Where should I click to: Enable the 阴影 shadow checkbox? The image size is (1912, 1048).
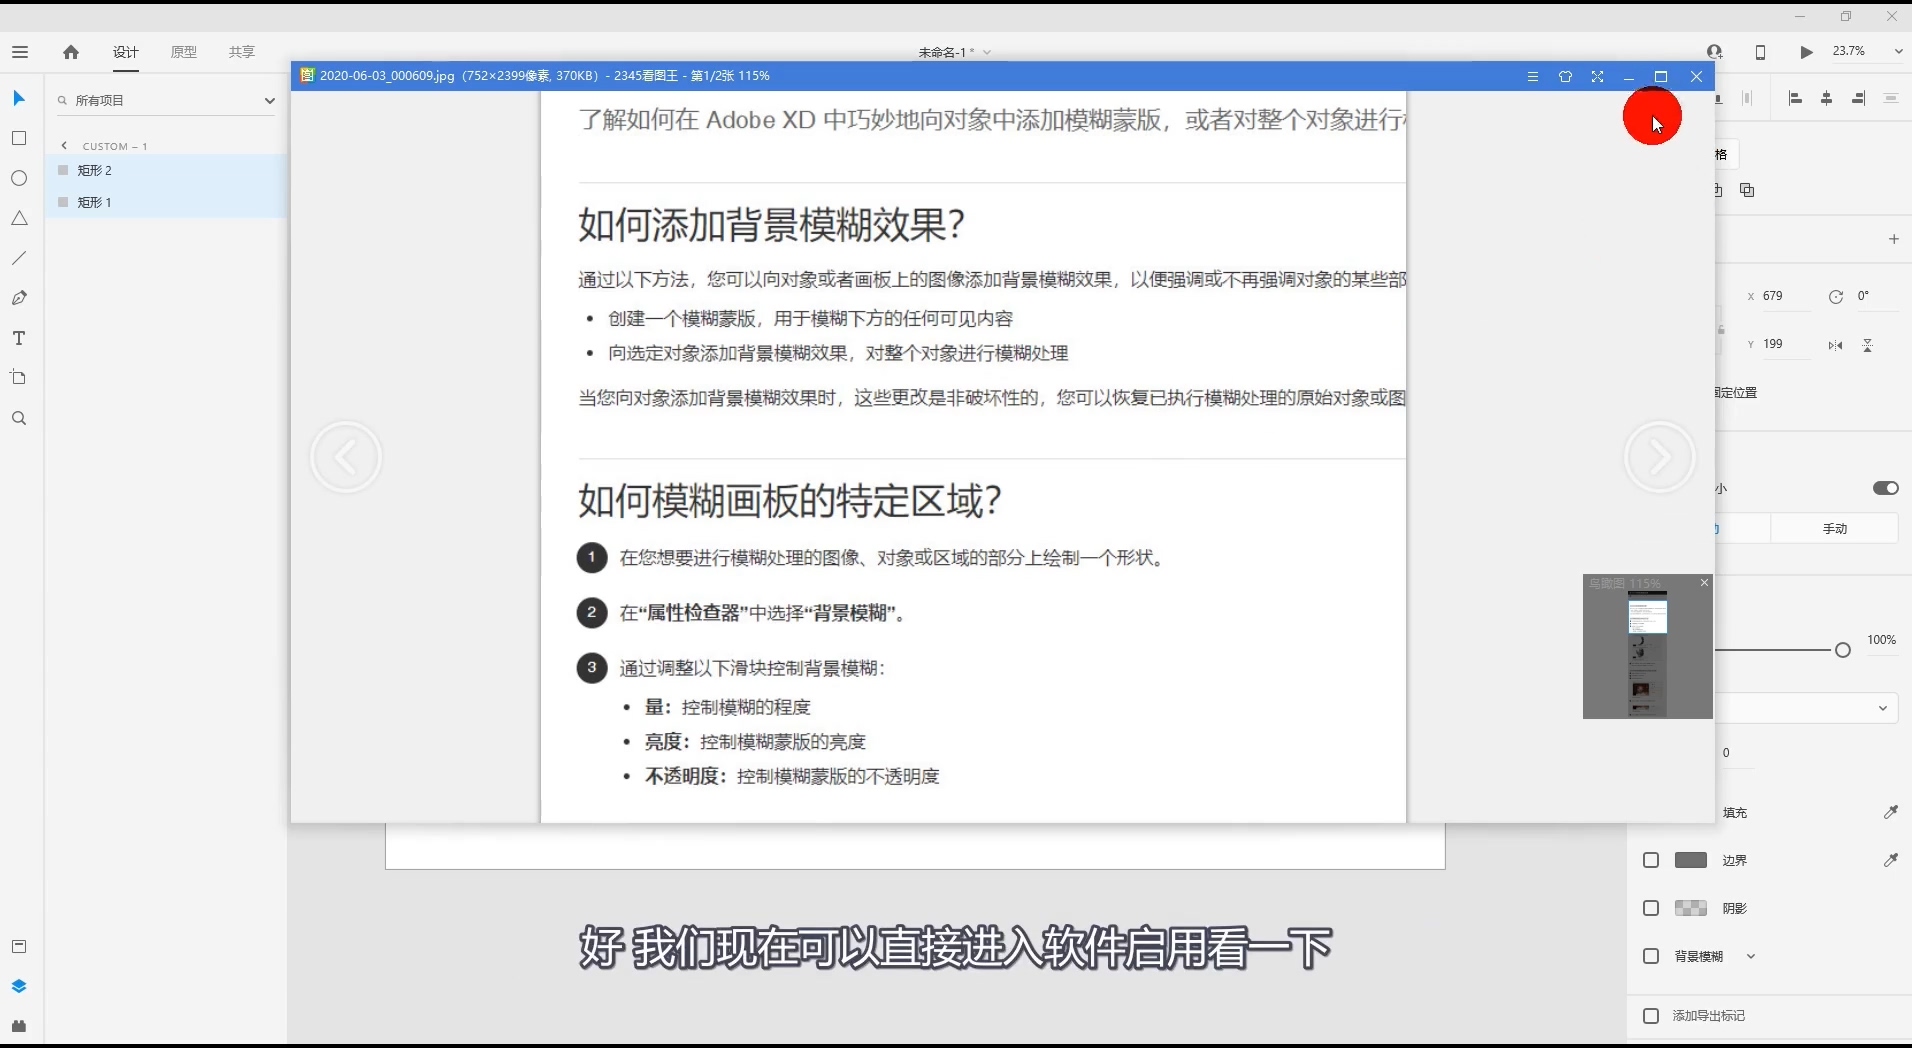(x=1651, y=908)
